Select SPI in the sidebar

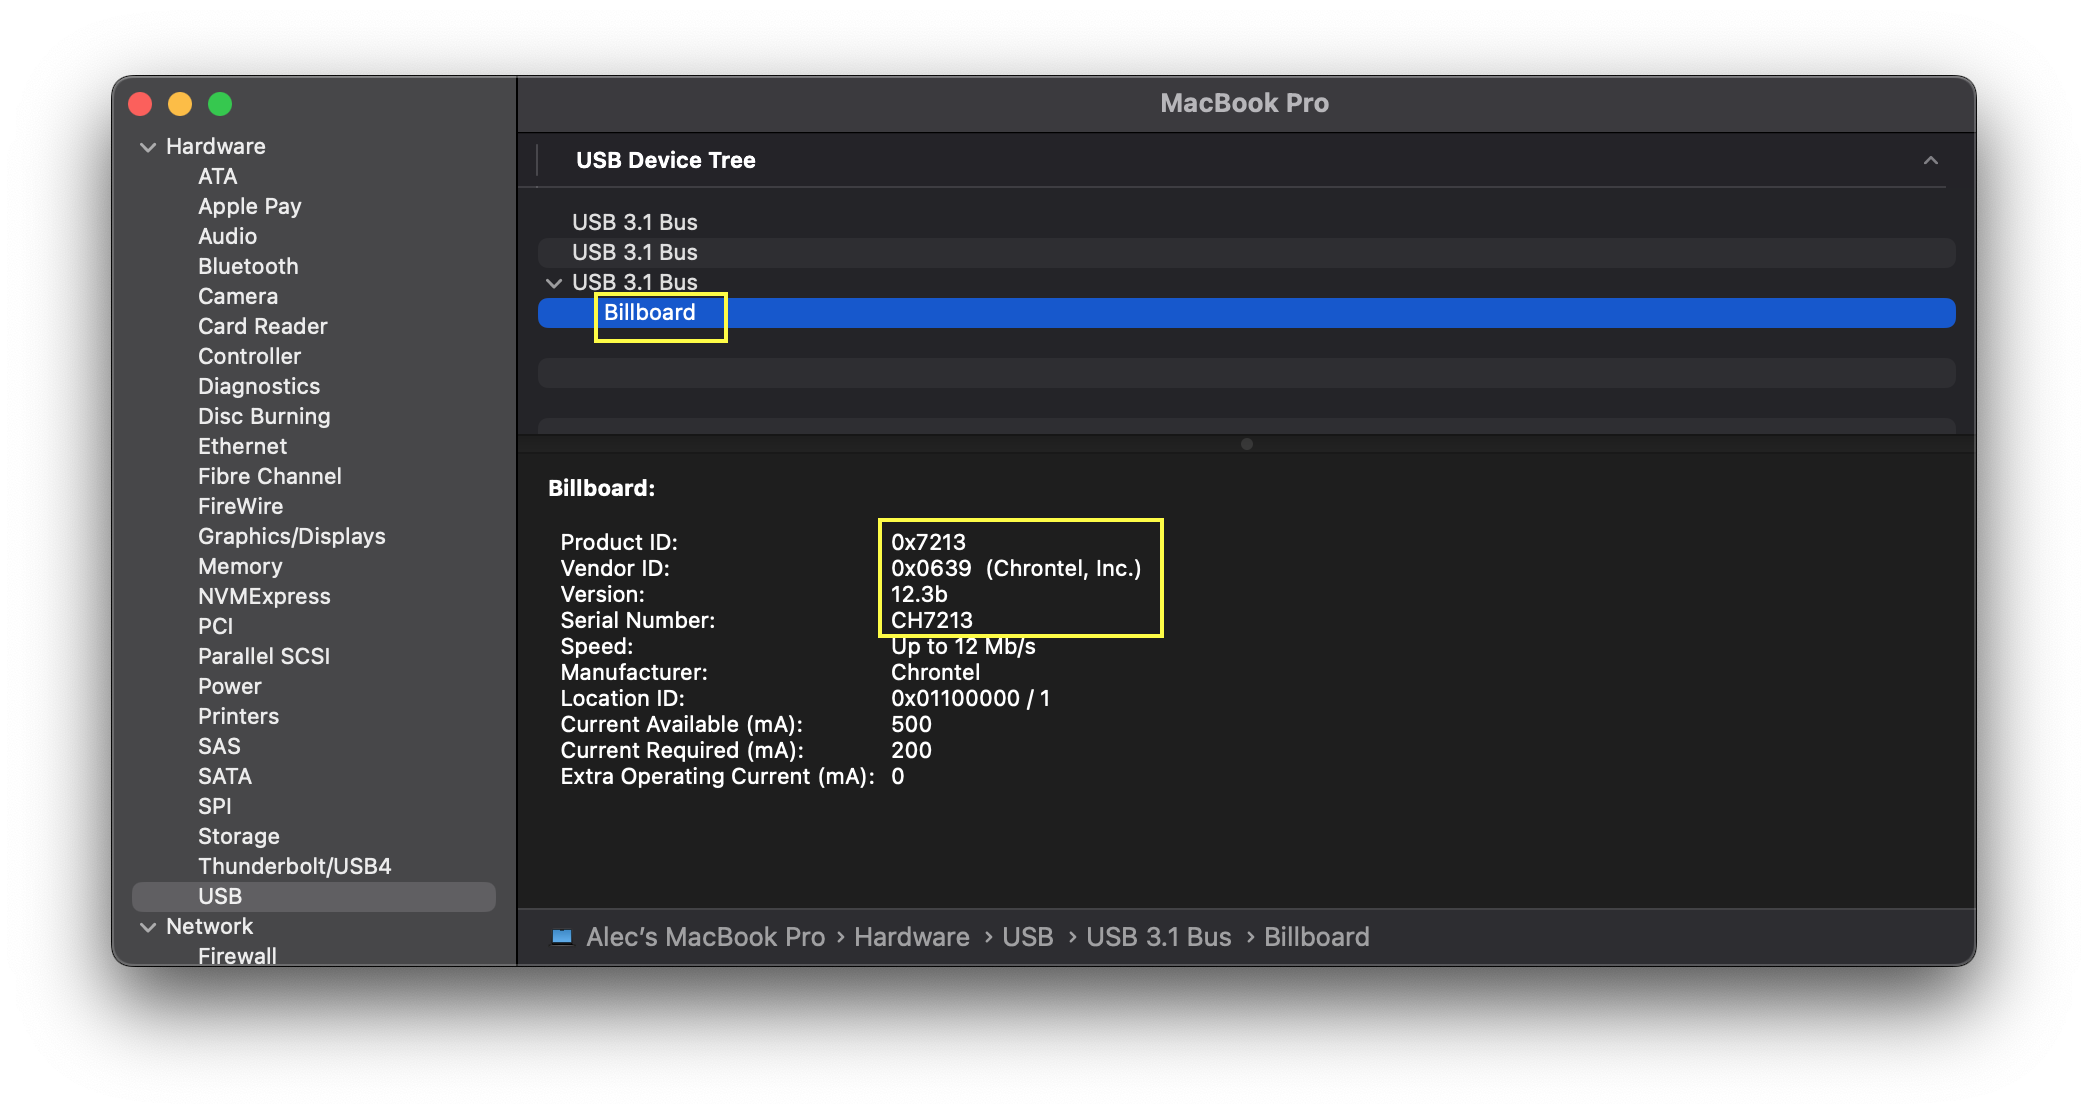point(215,807)
